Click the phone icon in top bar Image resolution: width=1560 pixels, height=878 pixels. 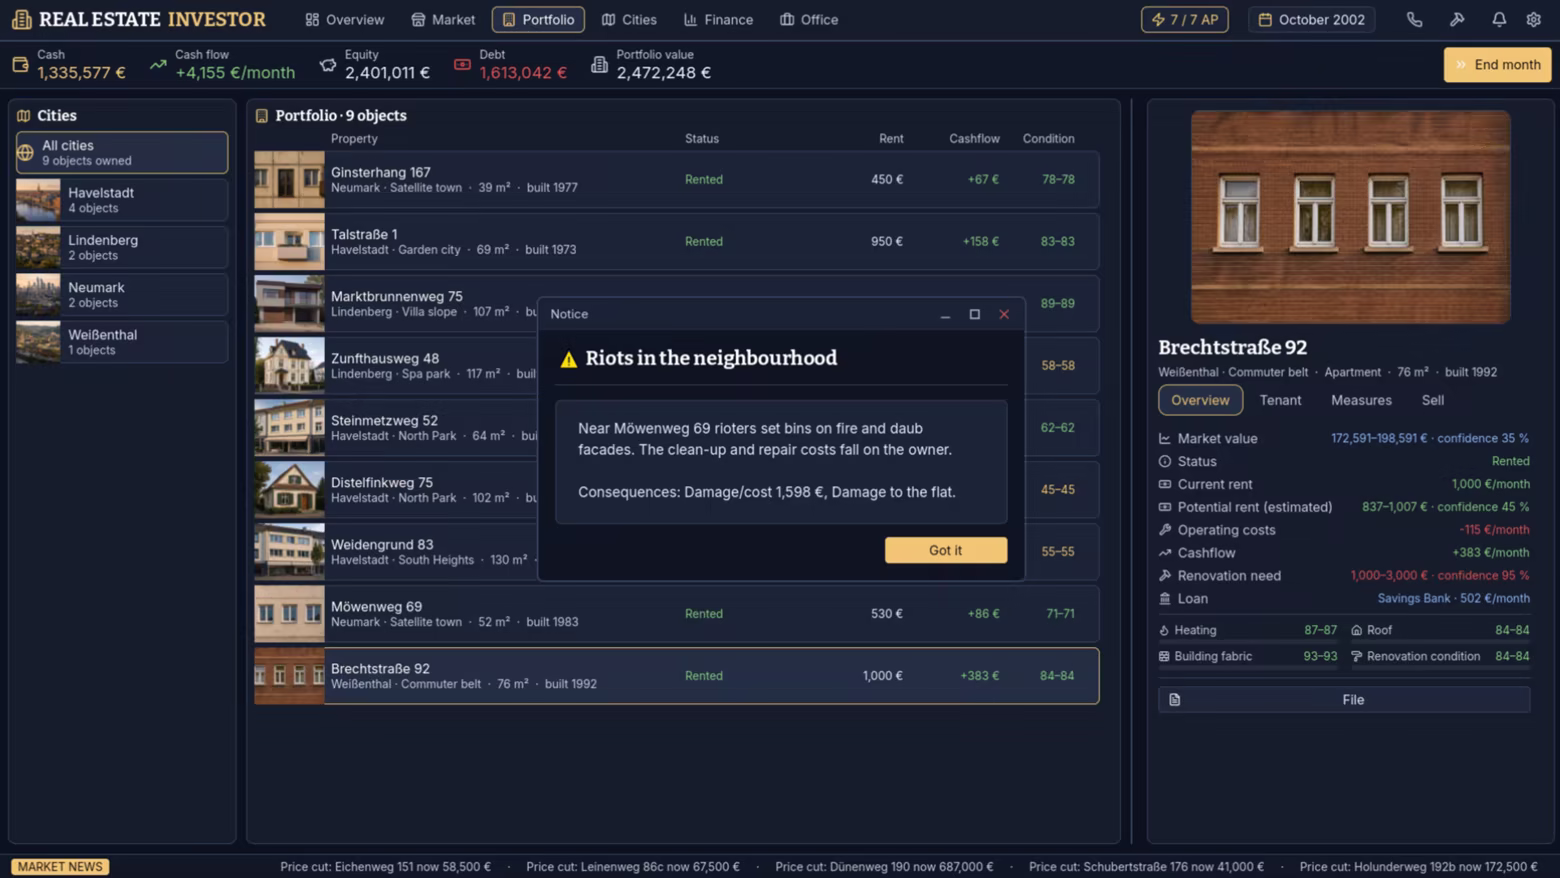click(1414, 20)
